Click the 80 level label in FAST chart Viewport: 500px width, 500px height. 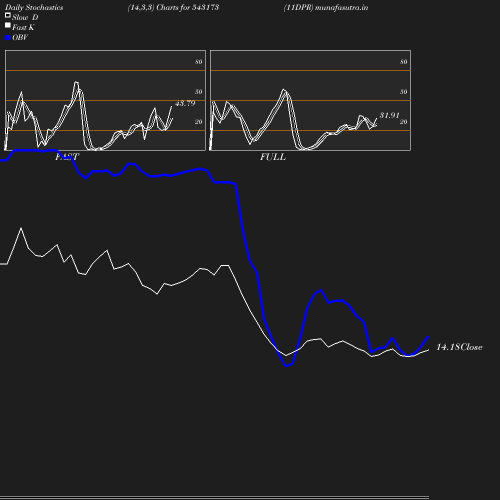199,62
